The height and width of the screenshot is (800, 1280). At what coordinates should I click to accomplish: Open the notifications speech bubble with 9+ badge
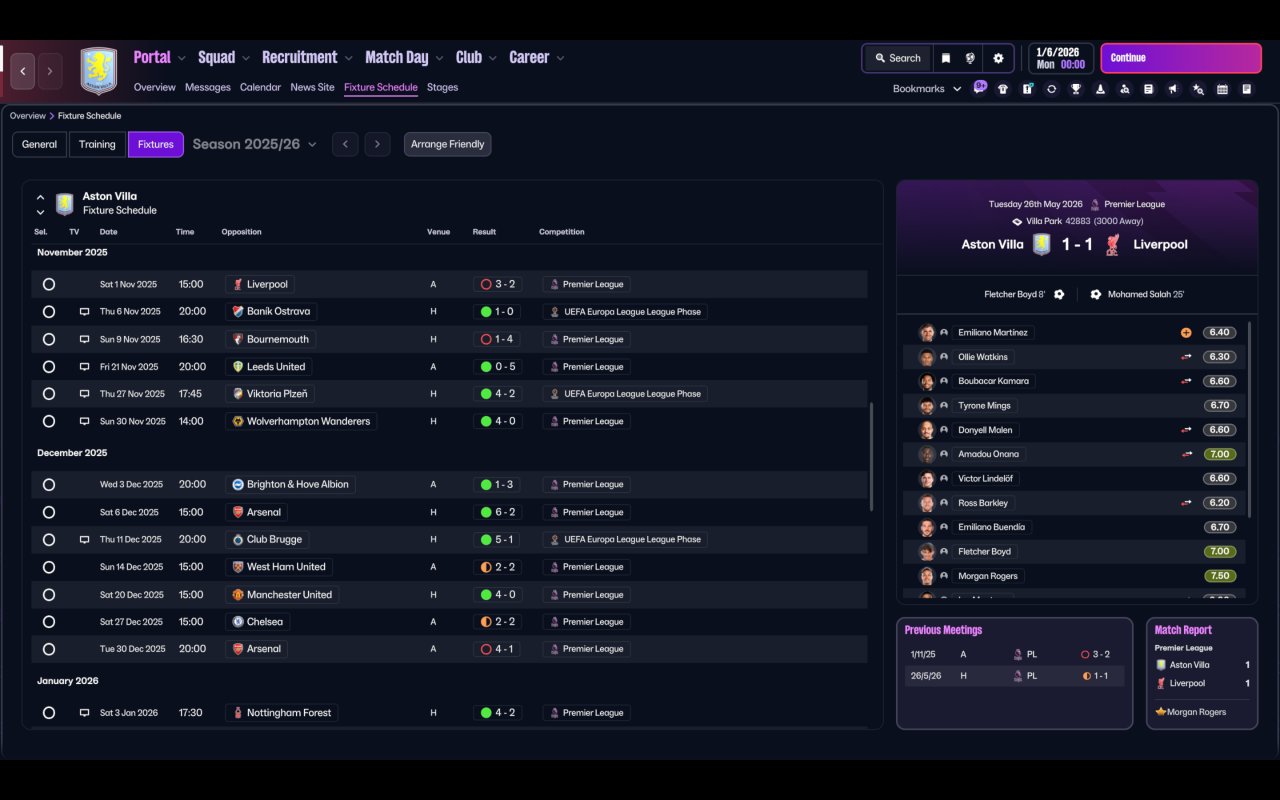click(x=980, y=88)
